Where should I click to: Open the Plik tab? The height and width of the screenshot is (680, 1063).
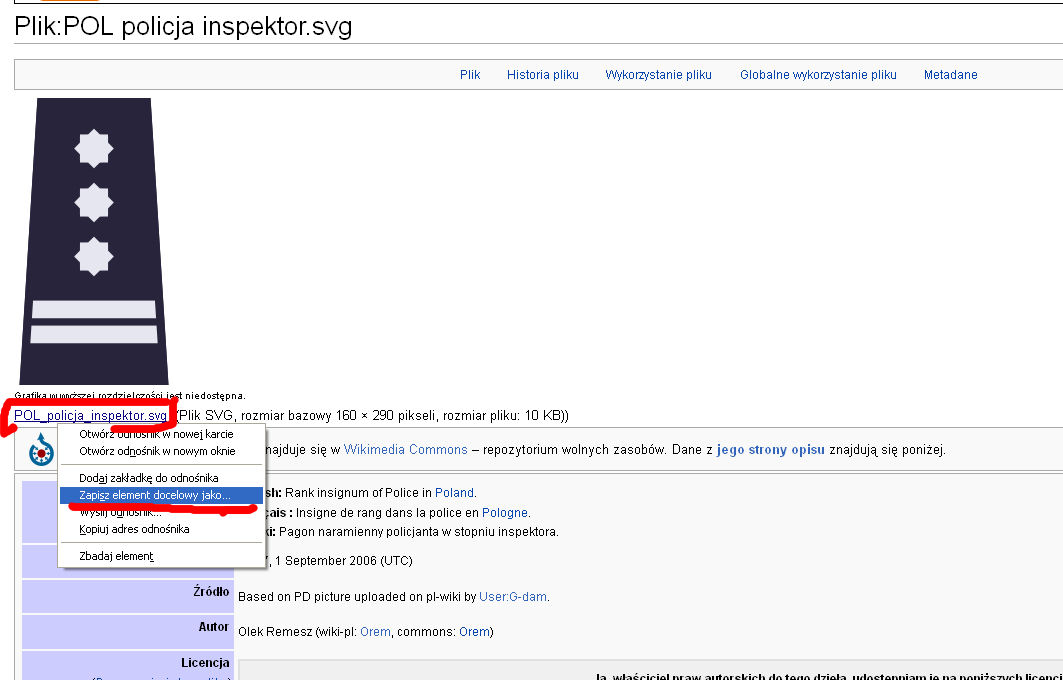470,75
